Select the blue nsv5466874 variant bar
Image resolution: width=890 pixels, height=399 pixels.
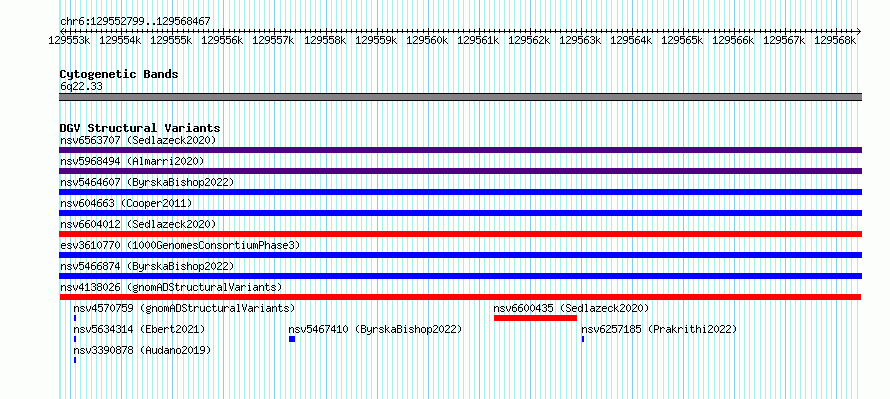(460, 276)
